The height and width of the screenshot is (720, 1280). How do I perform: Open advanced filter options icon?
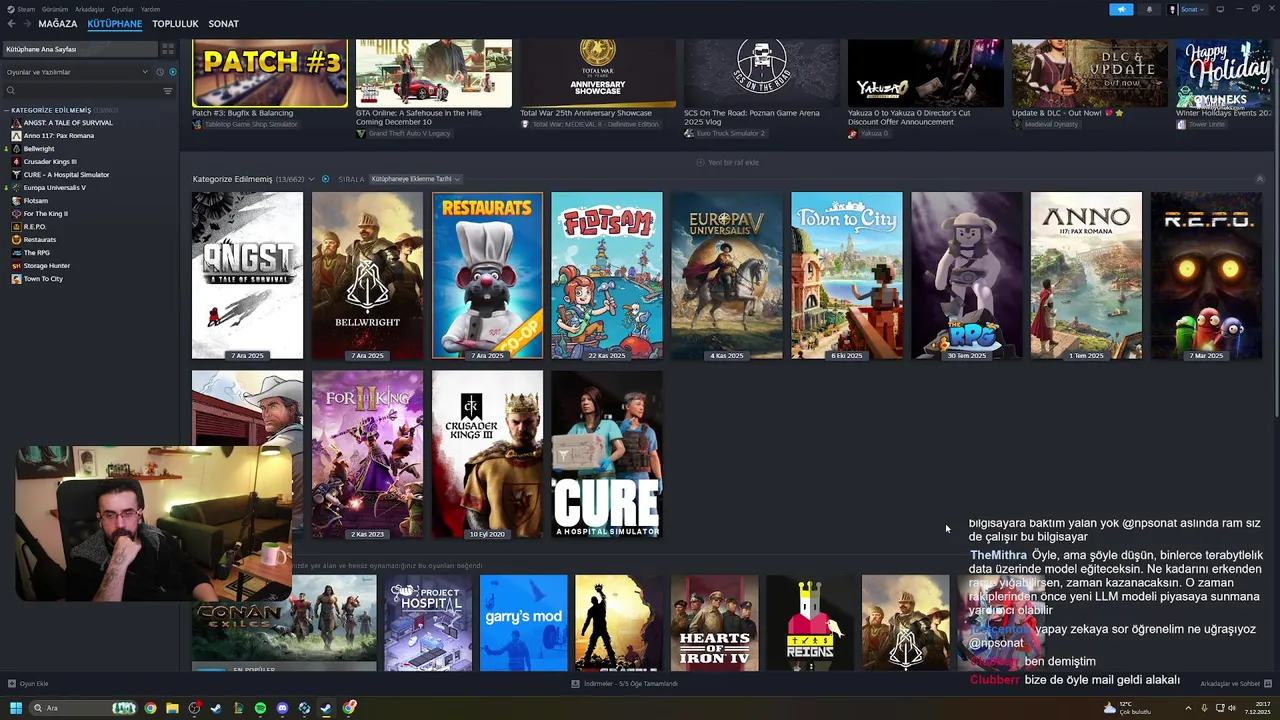pyautogui.click(x=168, y=91)
